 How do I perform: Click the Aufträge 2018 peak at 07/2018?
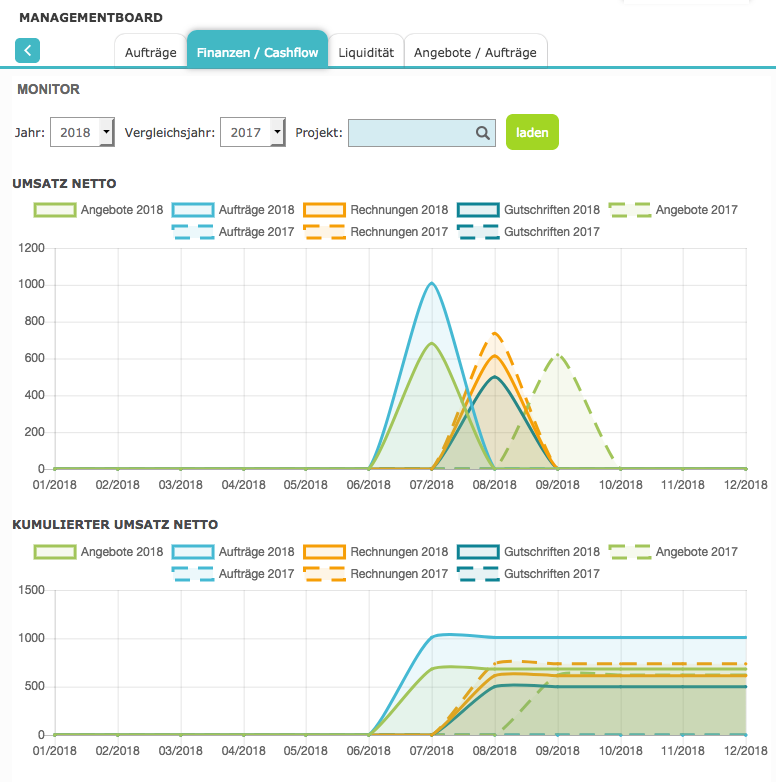coord(431,283)
